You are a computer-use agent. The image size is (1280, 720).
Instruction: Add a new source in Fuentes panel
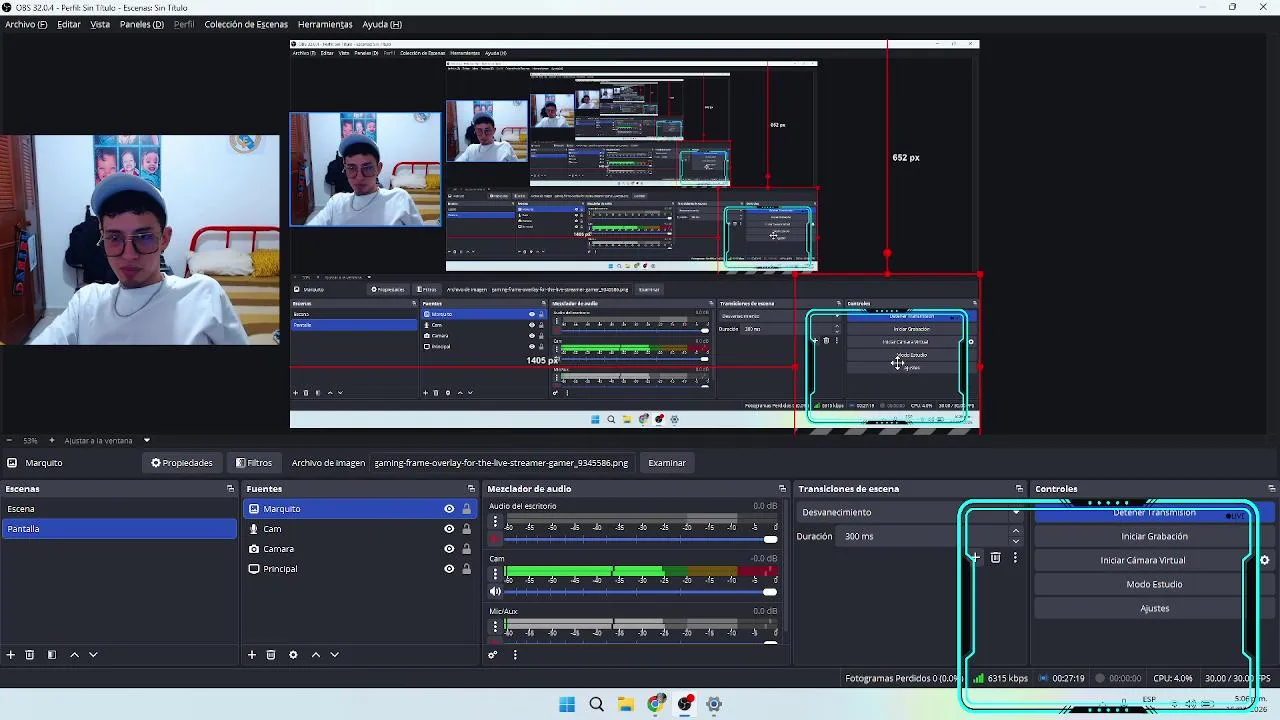click(x=252, y=655)
